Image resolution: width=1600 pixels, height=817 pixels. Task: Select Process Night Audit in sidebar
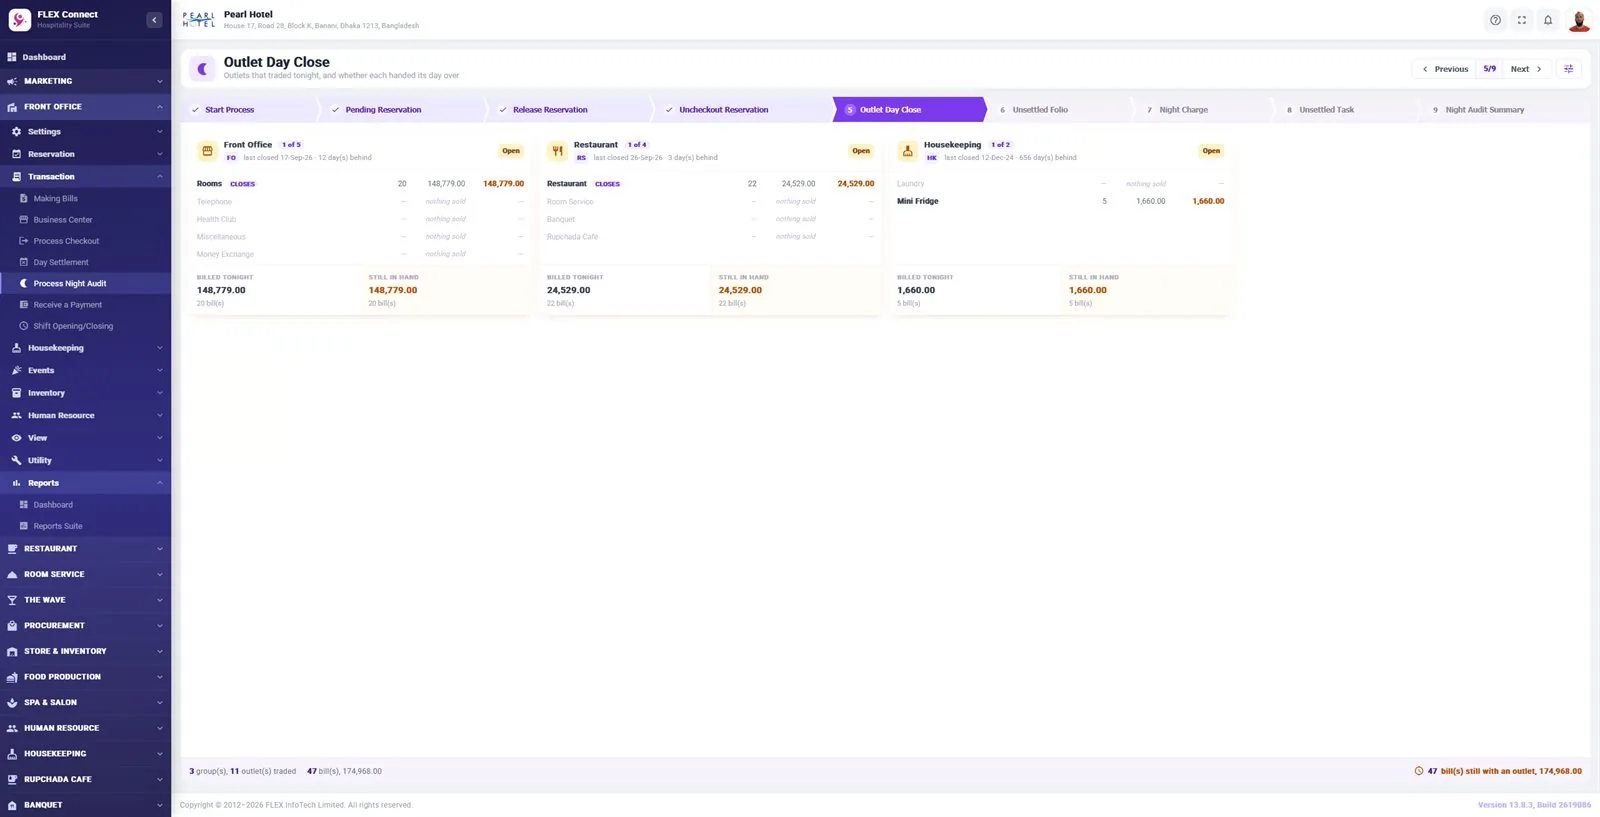tap(85, 283)
